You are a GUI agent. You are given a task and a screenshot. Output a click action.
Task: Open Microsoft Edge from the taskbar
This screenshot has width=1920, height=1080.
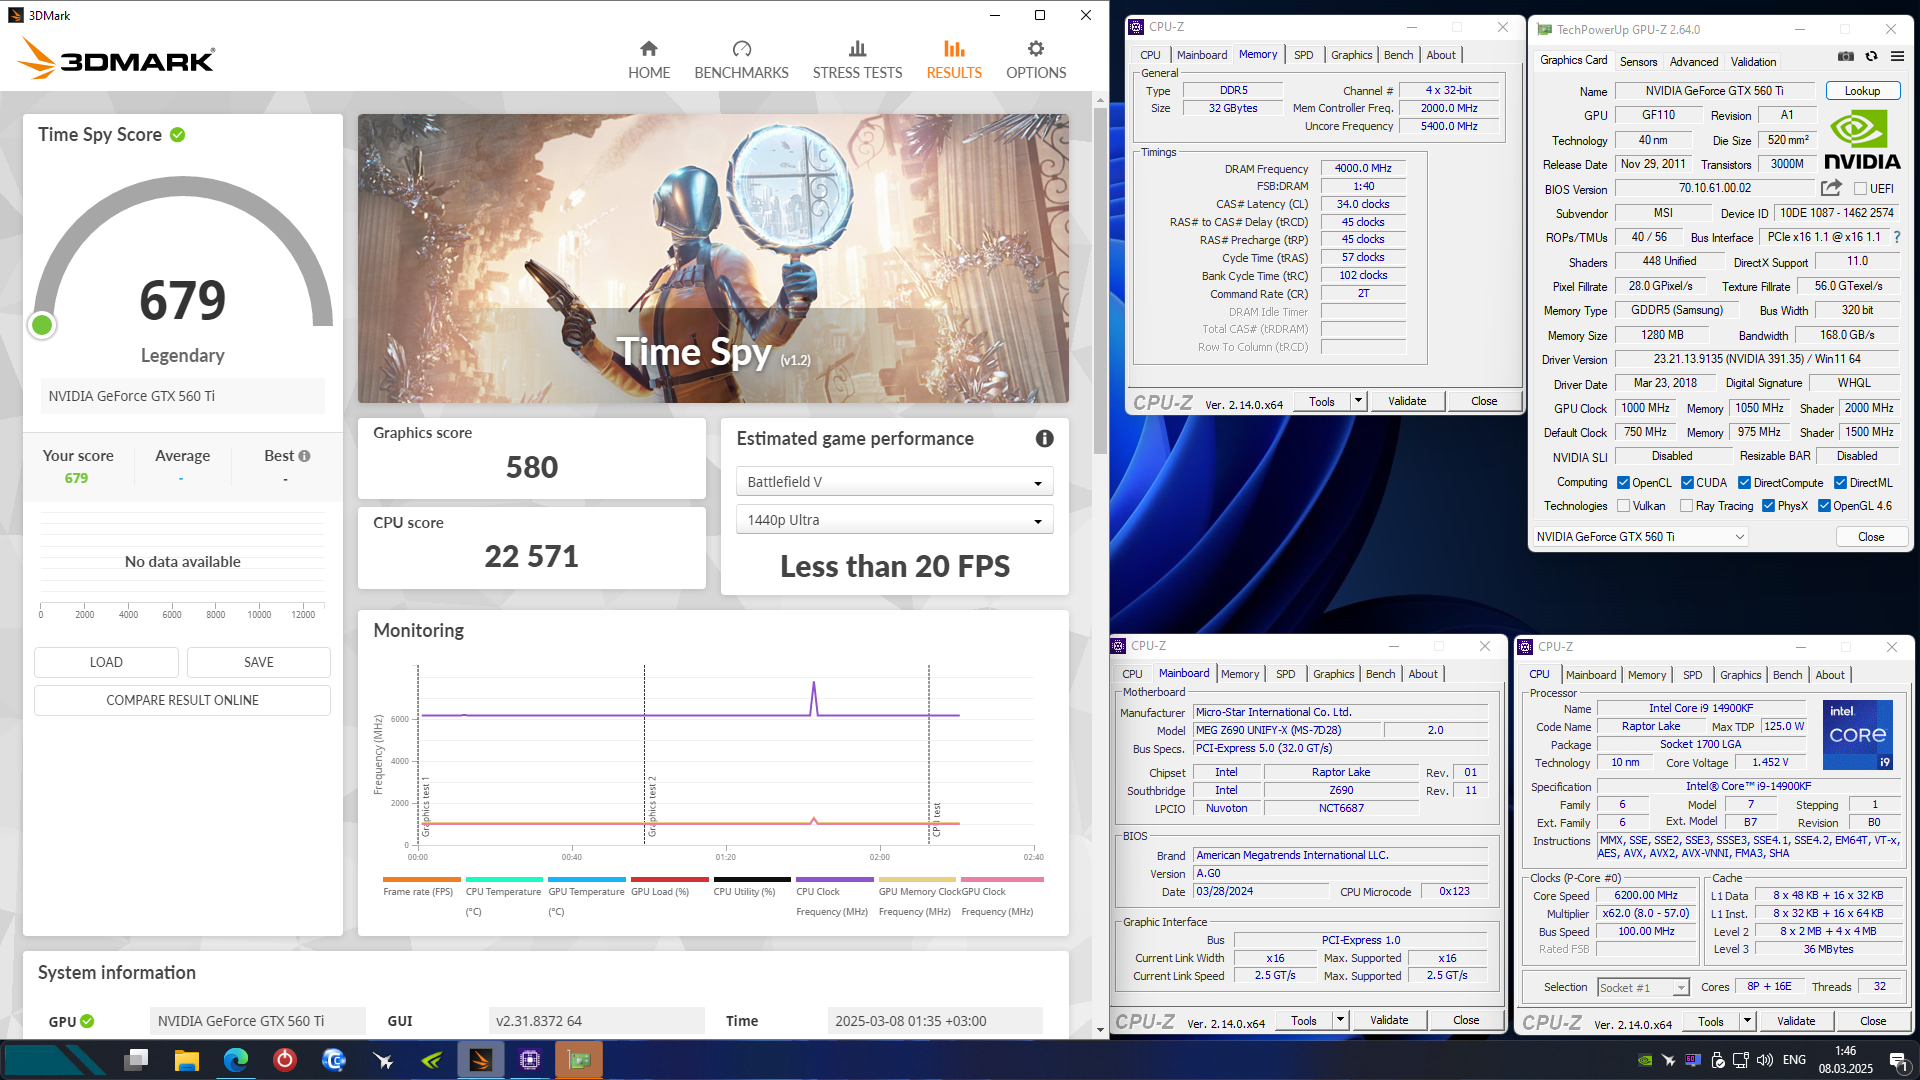[236, 1060]
